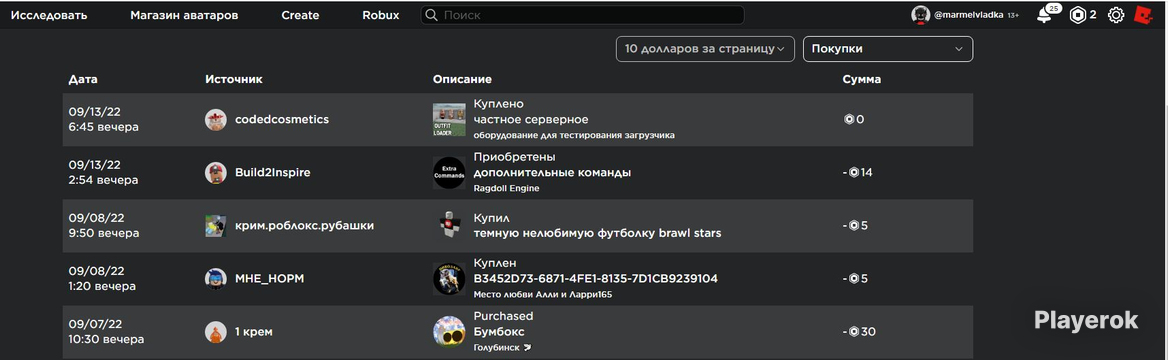Image resolution: width=1168 pixels, height=360 pixels.
Task: Open the Бумбокс item link
Action: [499, 332]
